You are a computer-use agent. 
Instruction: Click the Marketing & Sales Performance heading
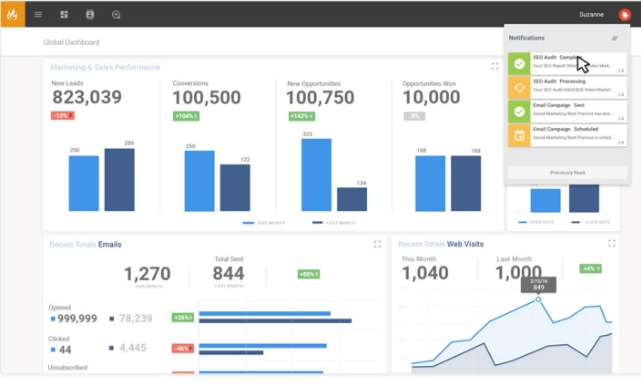click(105, 67)
